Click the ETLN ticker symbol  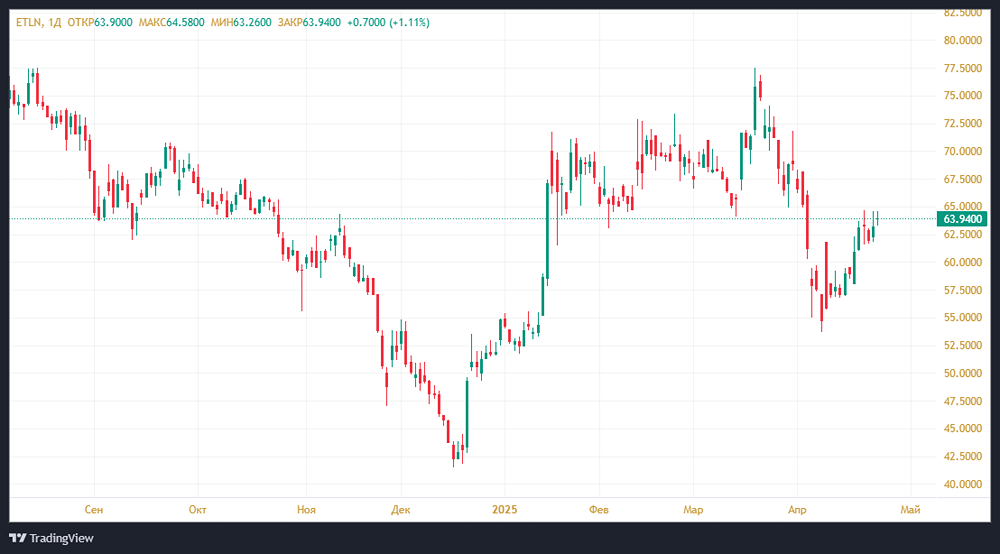pos(27,23)
